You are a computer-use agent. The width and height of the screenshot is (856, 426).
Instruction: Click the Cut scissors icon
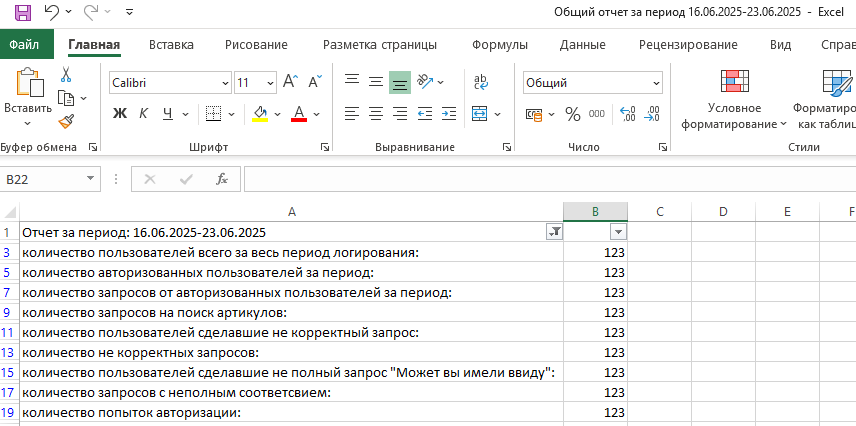tap(66, 74)
